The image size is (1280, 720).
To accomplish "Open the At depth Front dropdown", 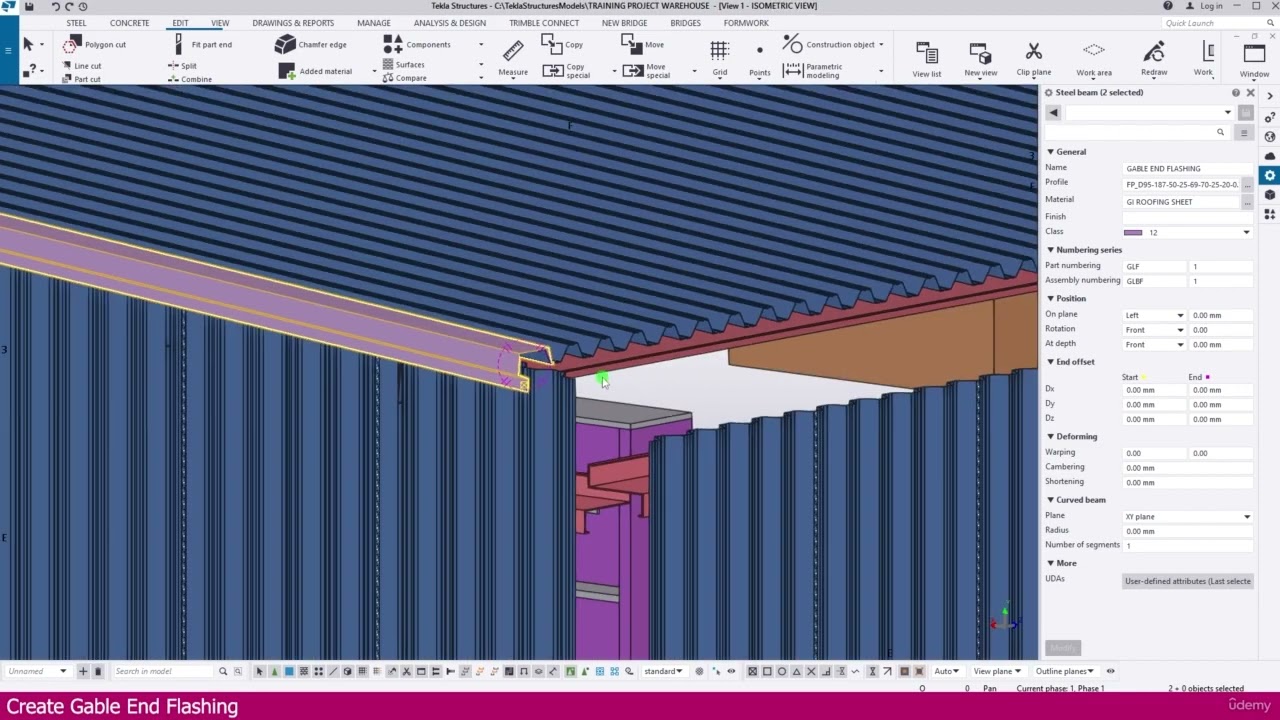I will click(1155, 345).
